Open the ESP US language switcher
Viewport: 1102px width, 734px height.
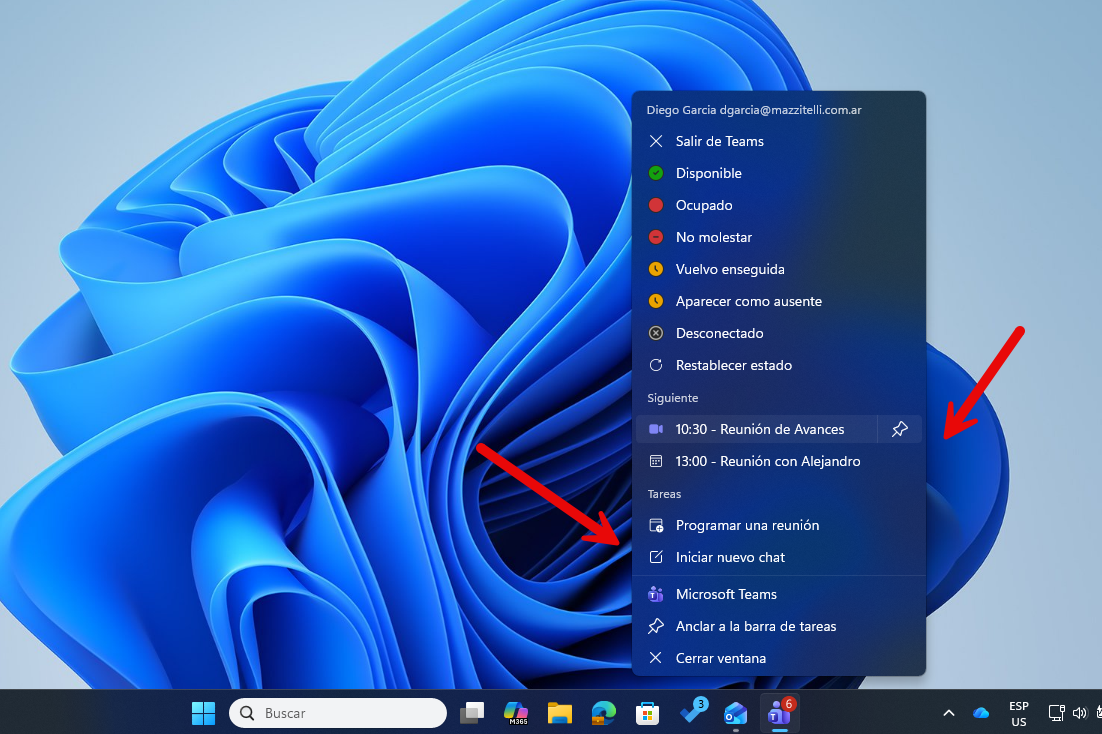(x=1018, y=713)
